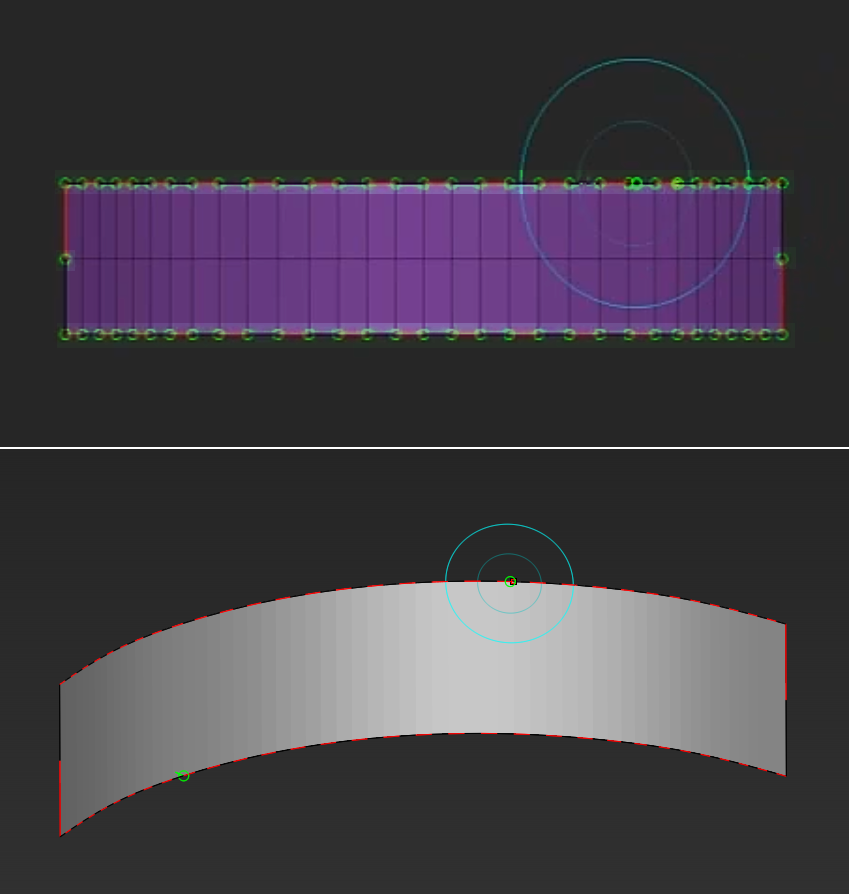The height and width of the screenshot is (894, 849).
Task: Click the purple flat strip mesh
Action: (x=424, y=259)
